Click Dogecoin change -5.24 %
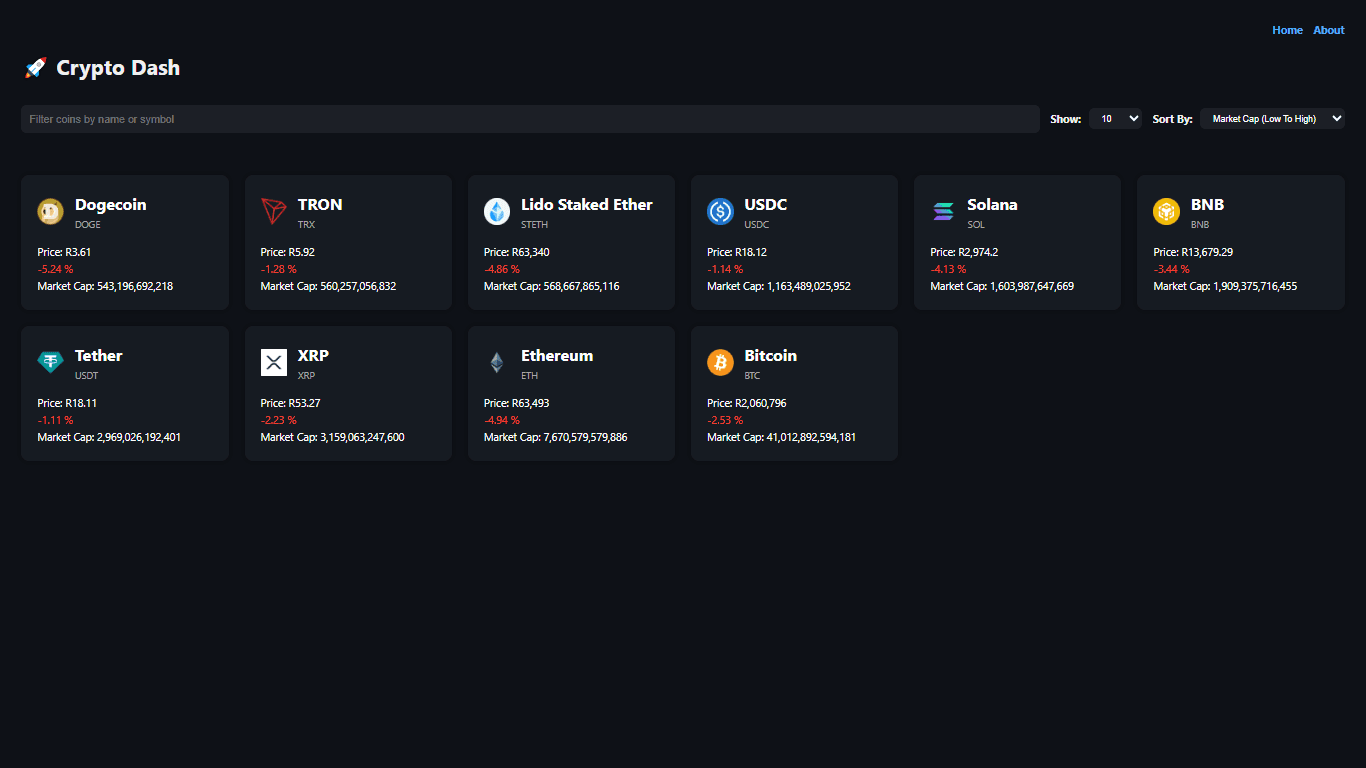Image resolution: width=1366 pixels, height=768 pixels. (55, 269)
